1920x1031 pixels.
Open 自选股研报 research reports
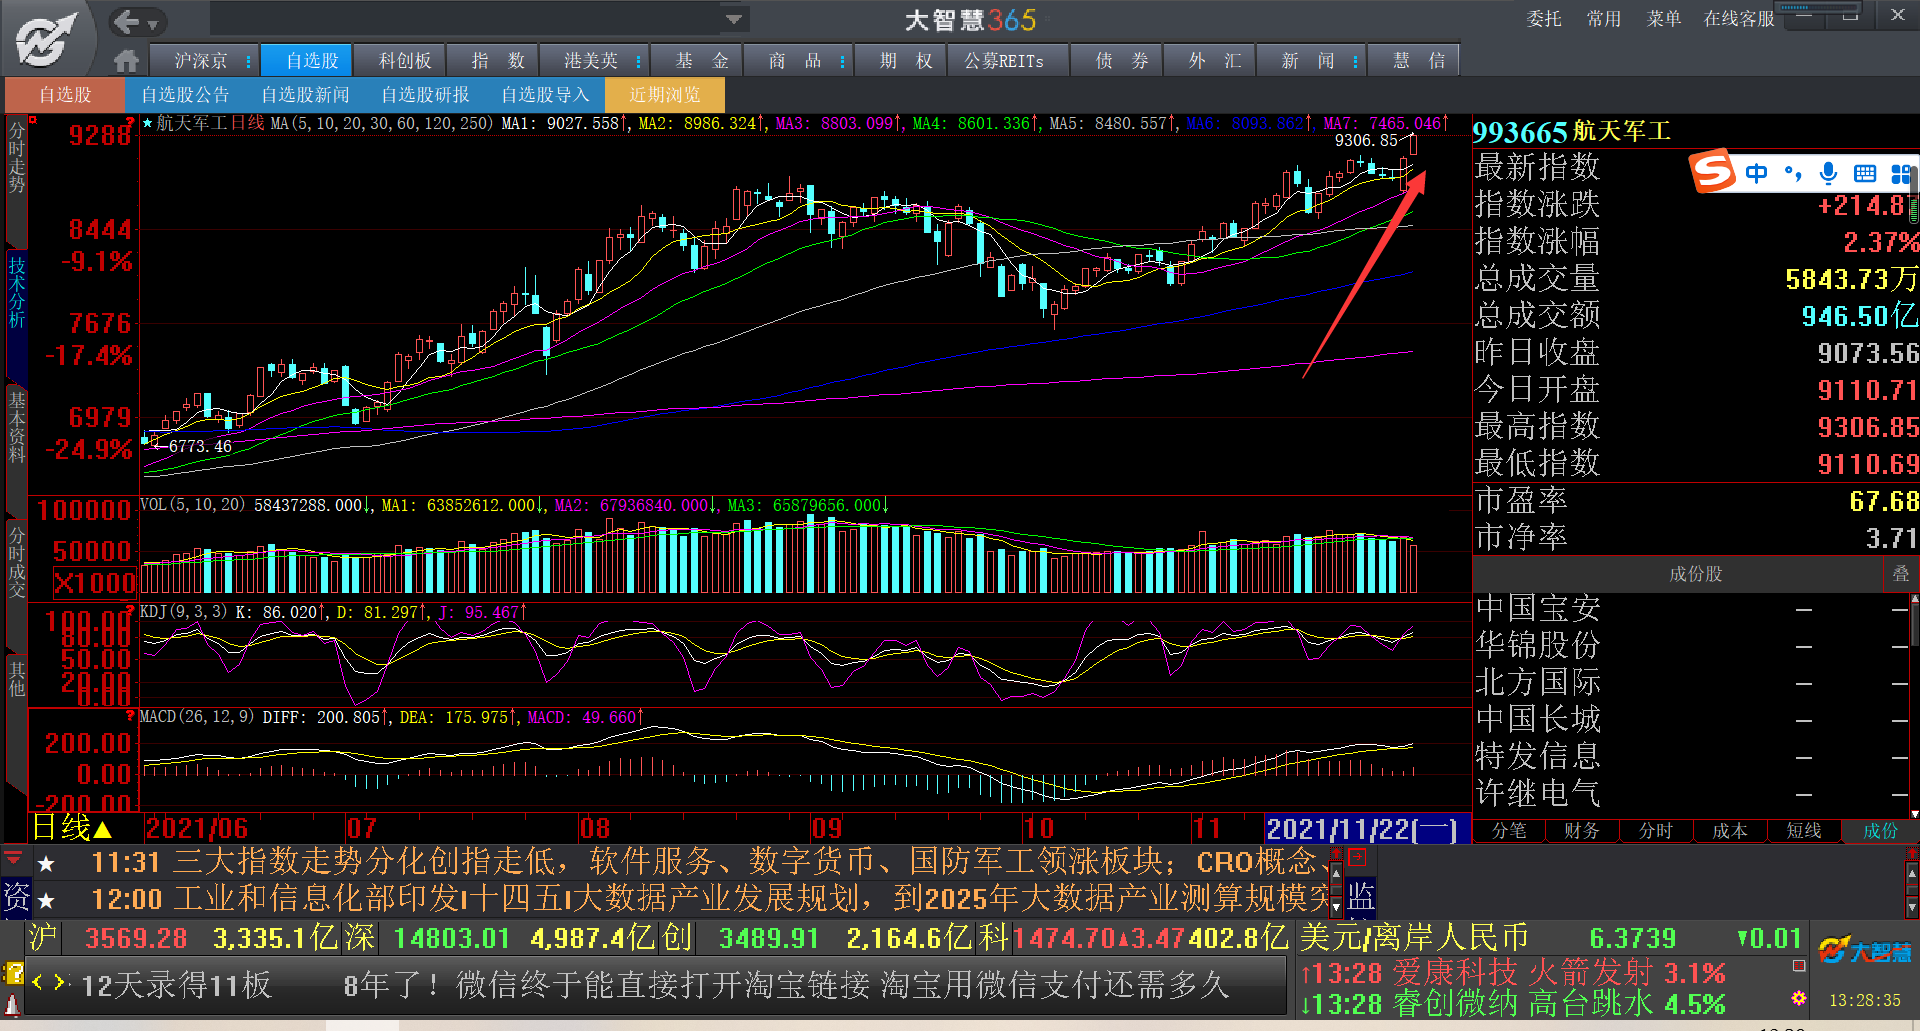(425, 95)
